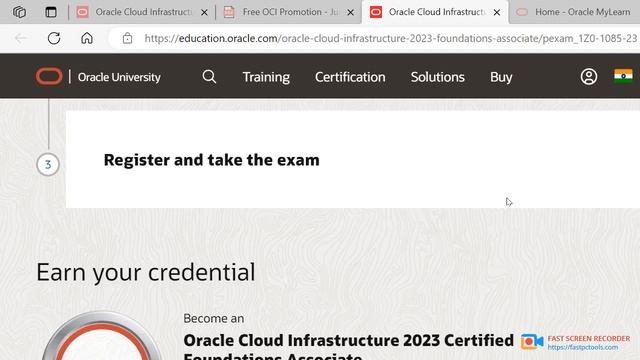The width and height of the screenshot is (640, 360).
Task: Reload the page with the refresh icon
Action: 54,38
